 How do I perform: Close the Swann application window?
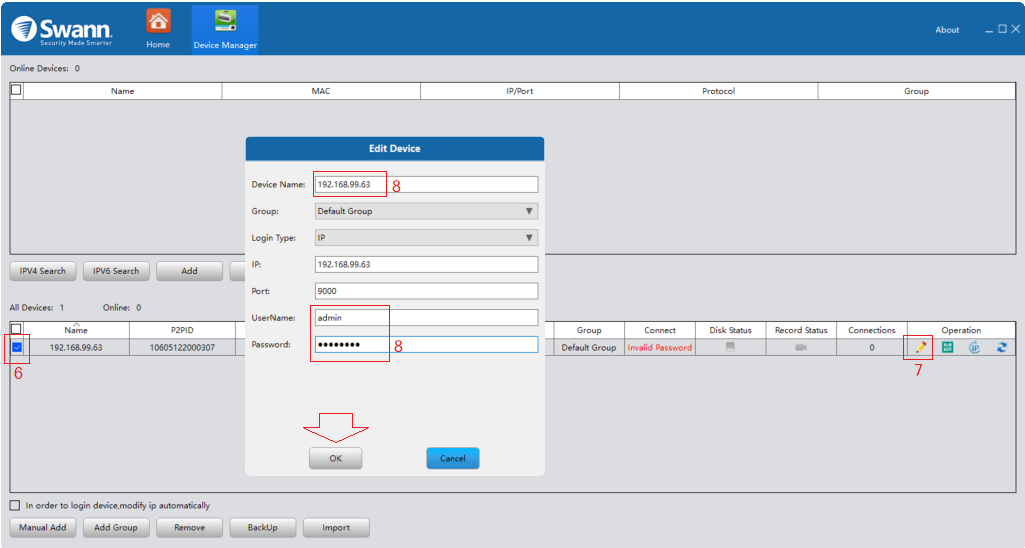pos(1015,29)
